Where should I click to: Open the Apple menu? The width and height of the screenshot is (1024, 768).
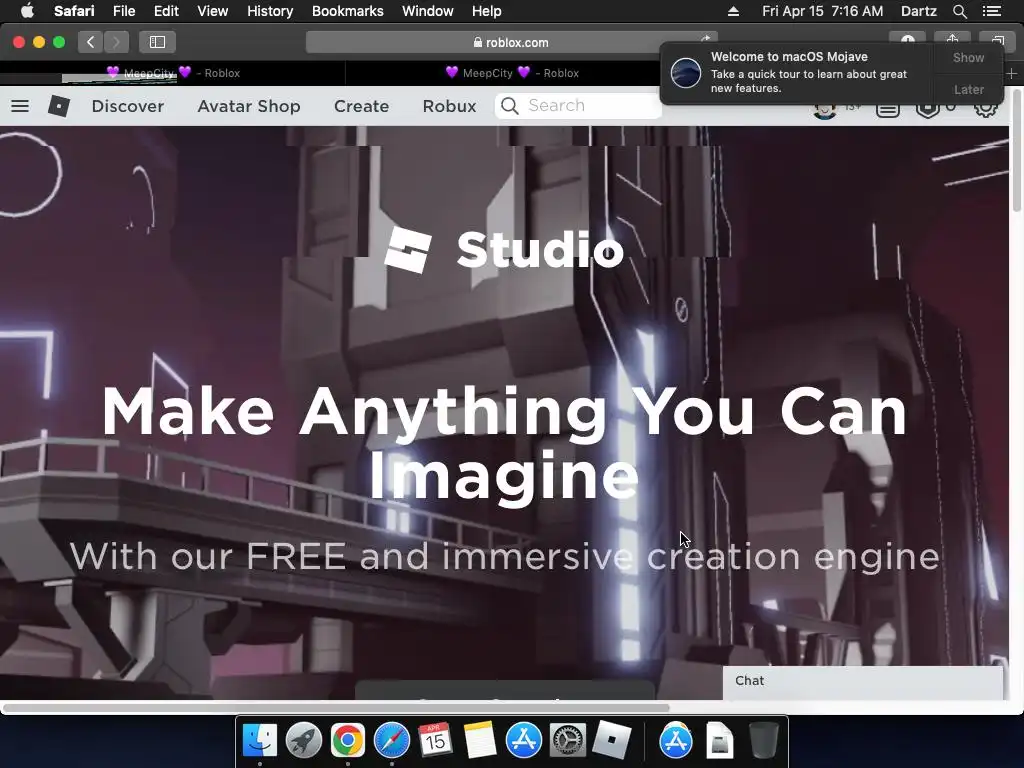click(x=27, y=11)
